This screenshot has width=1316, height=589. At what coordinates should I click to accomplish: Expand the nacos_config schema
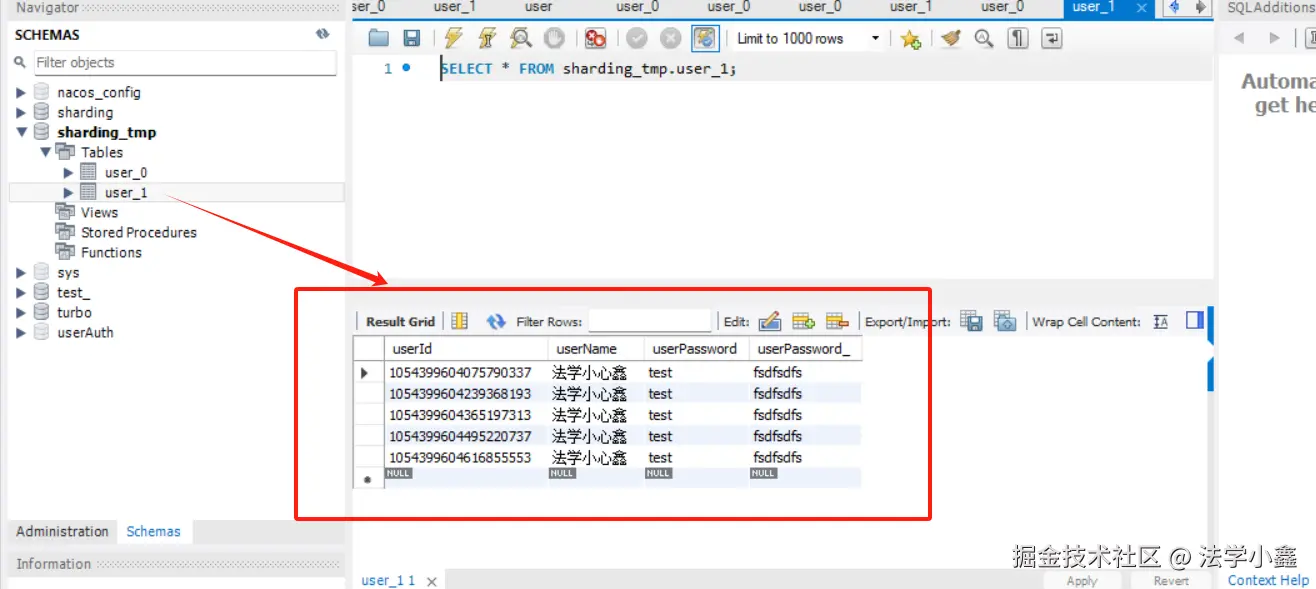21,92
